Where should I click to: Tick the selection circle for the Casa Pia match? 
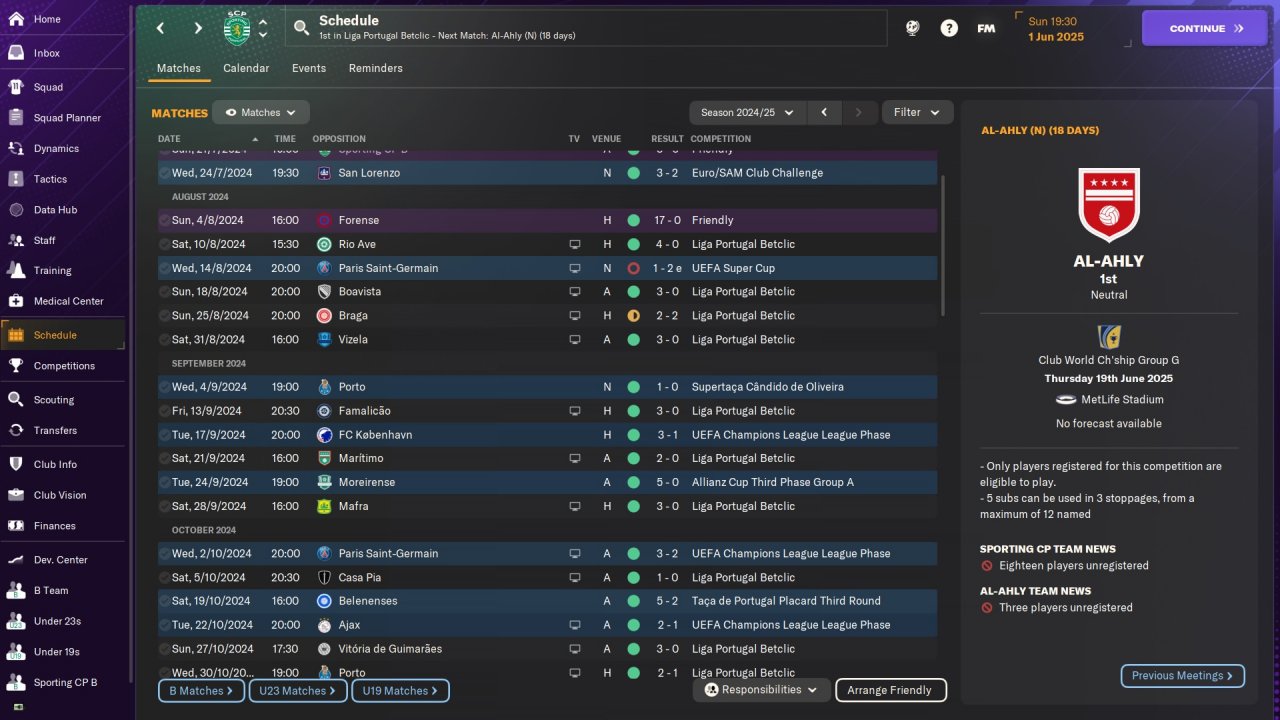(x=165, y=578)
